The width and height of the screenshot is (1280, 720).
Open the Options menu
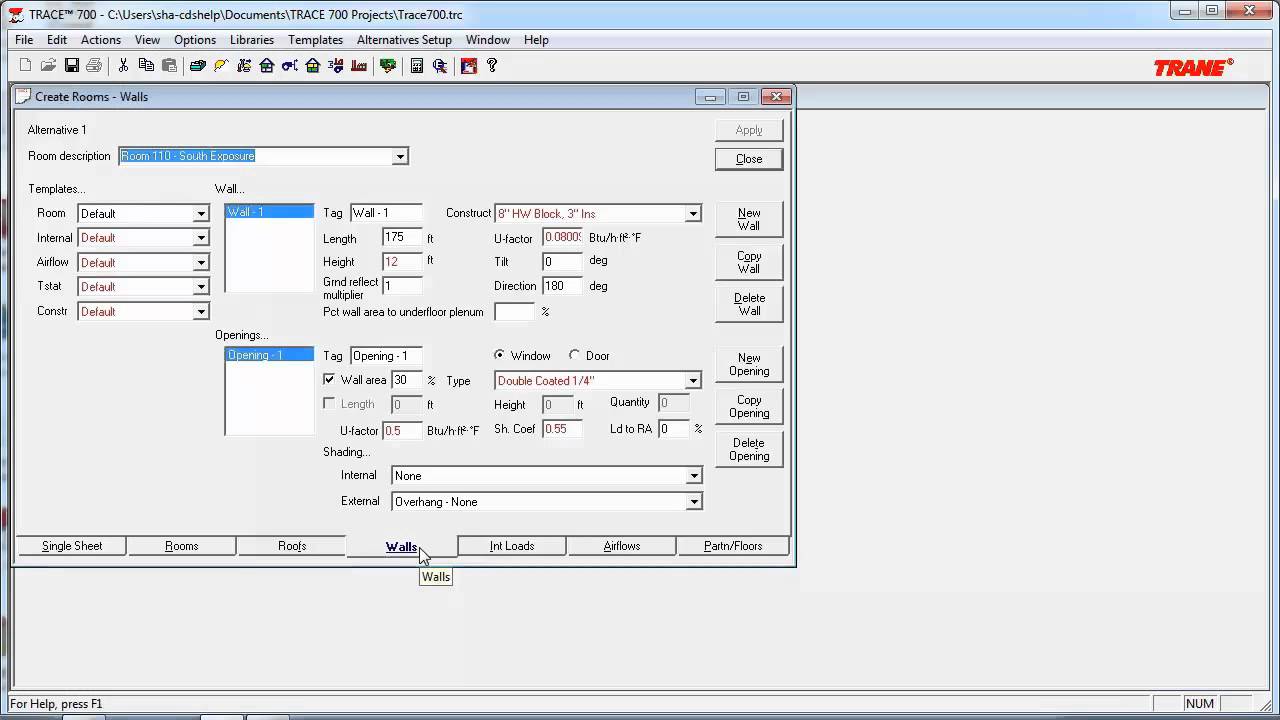pyautogui.click(x=195, y=40)
